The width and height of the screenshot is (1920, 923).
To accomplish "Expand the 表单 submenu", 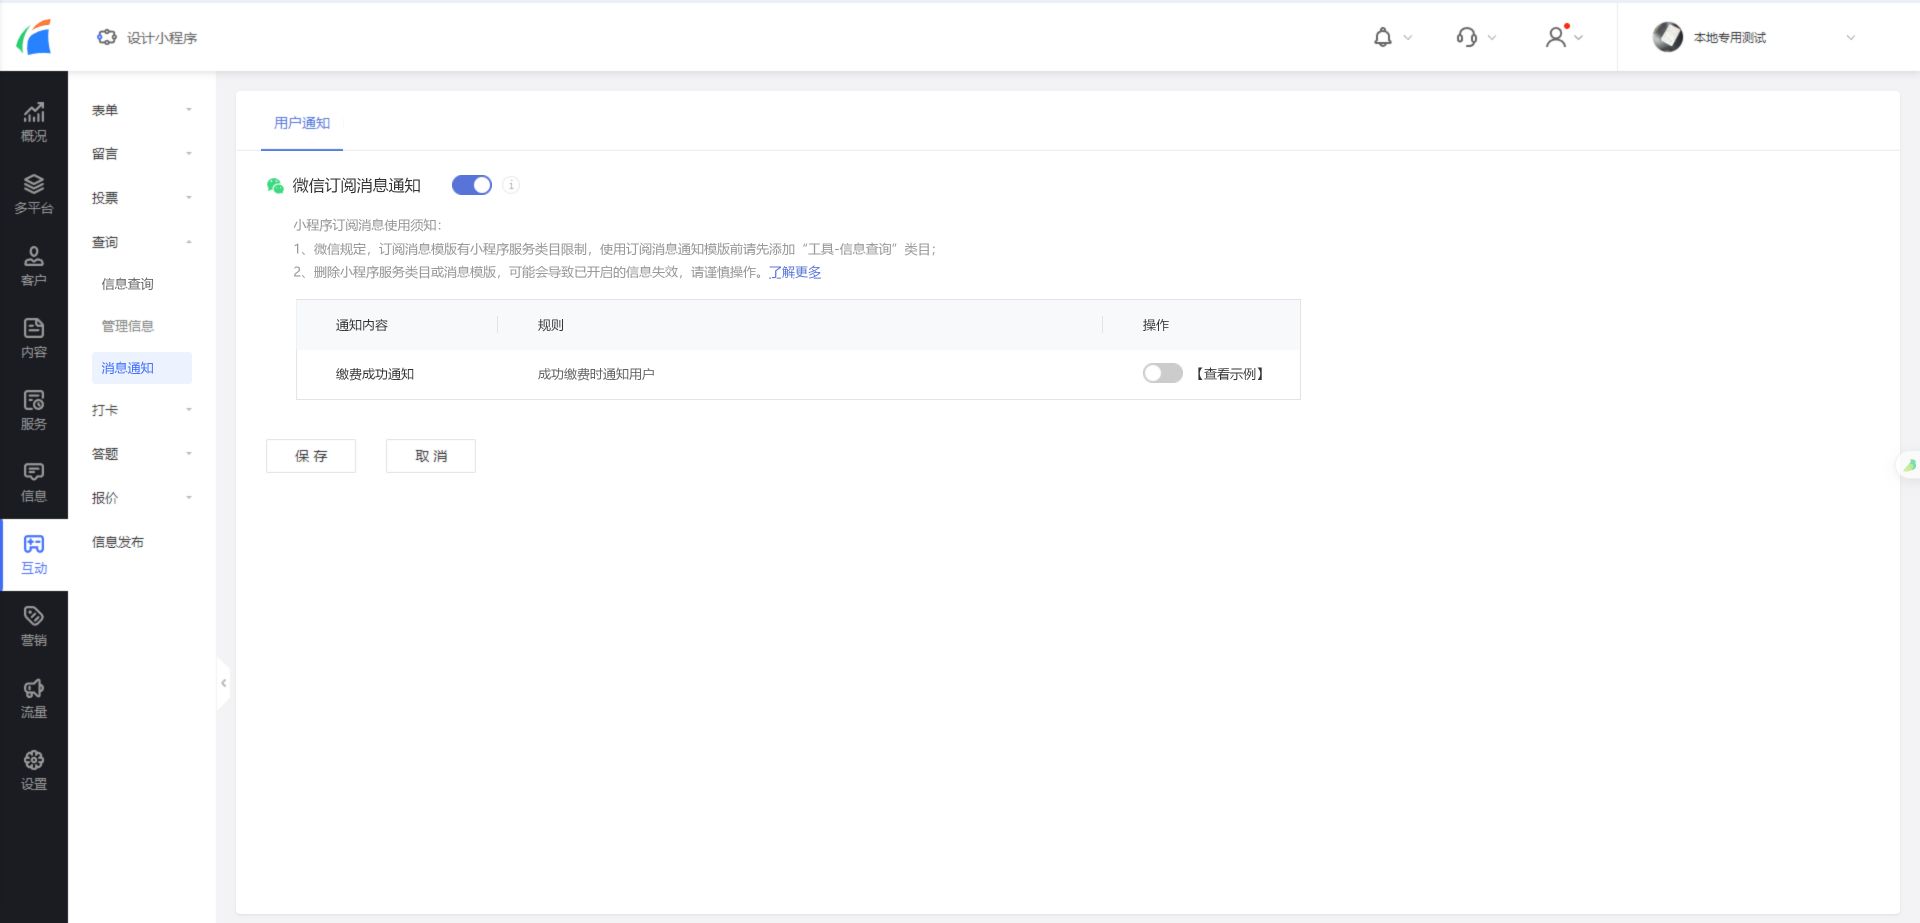I will pos(141,110).
